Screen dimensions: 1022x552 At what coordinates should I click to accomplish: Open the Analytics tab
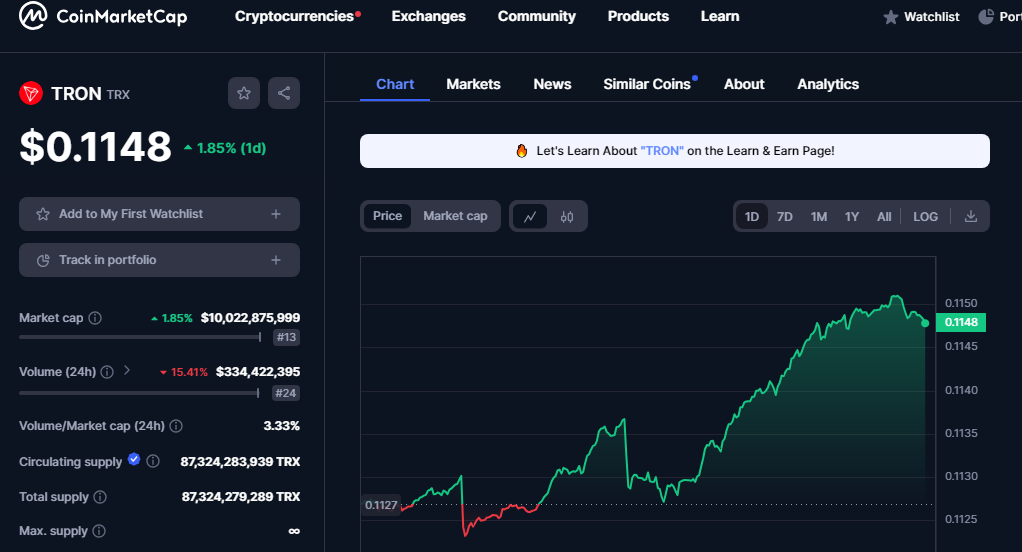[828, 85]
